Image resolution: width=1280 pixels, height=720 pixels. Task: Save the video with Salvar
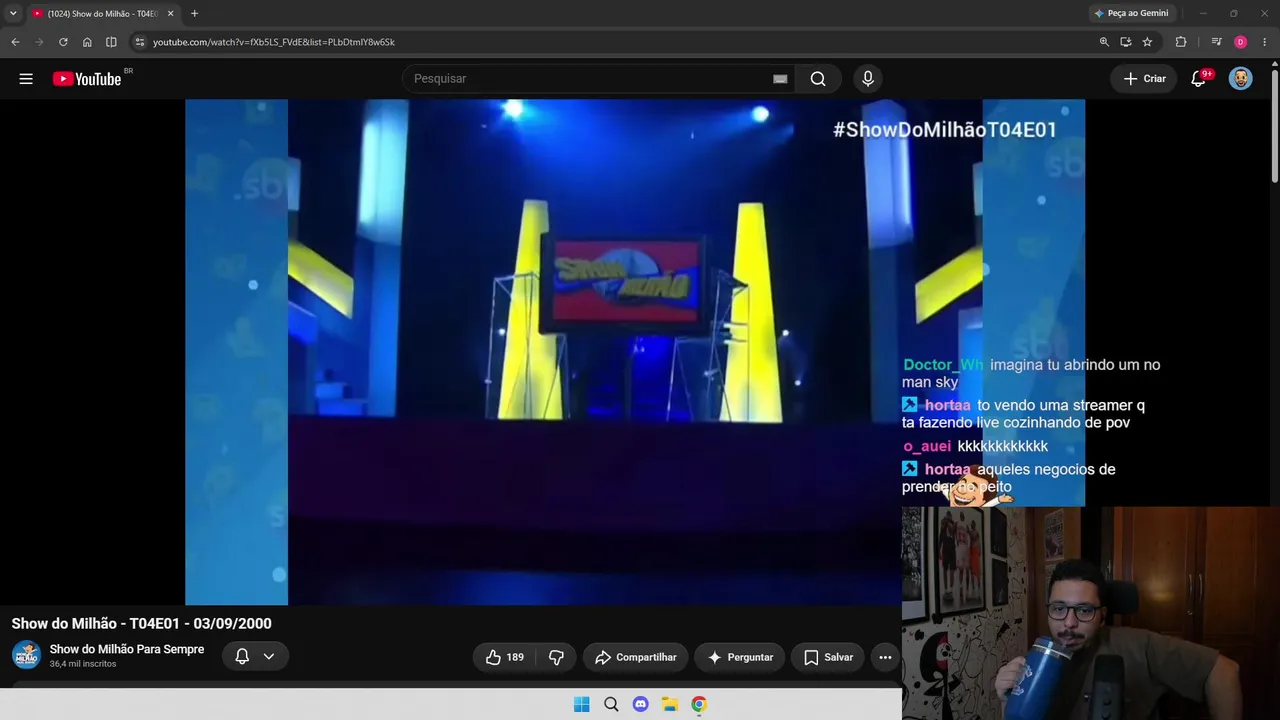829,657
